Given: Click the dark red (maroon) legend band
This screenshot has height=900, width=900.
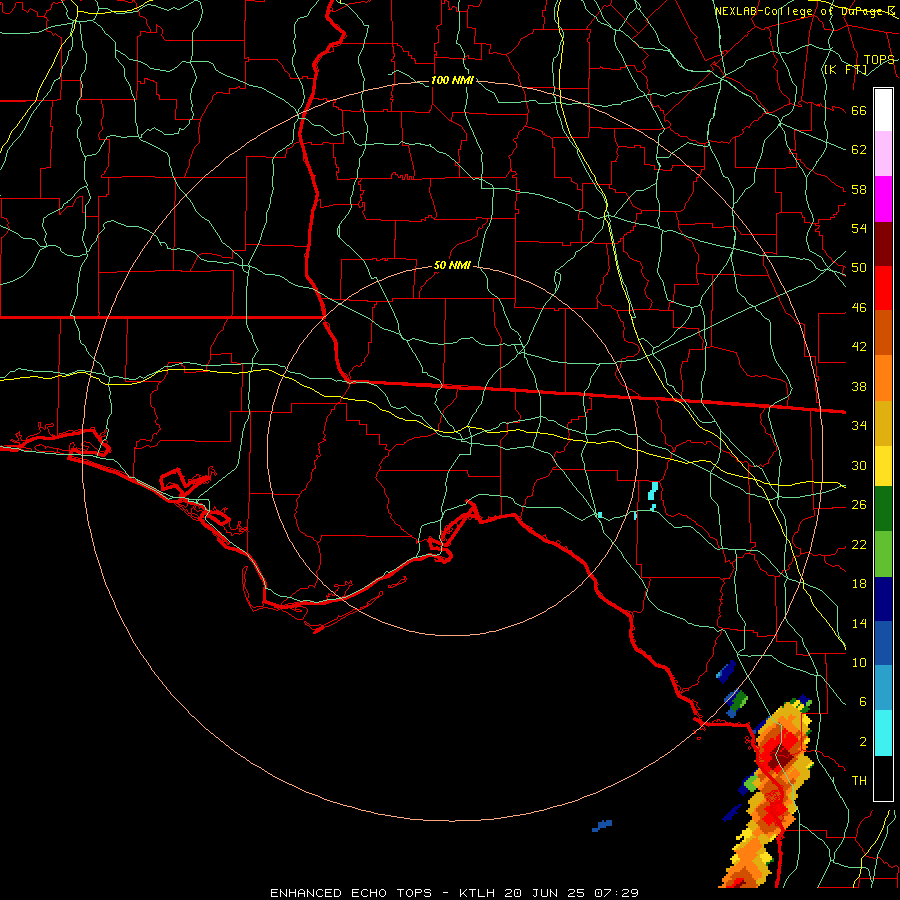Looking at the screenshot, I should 883,244.
